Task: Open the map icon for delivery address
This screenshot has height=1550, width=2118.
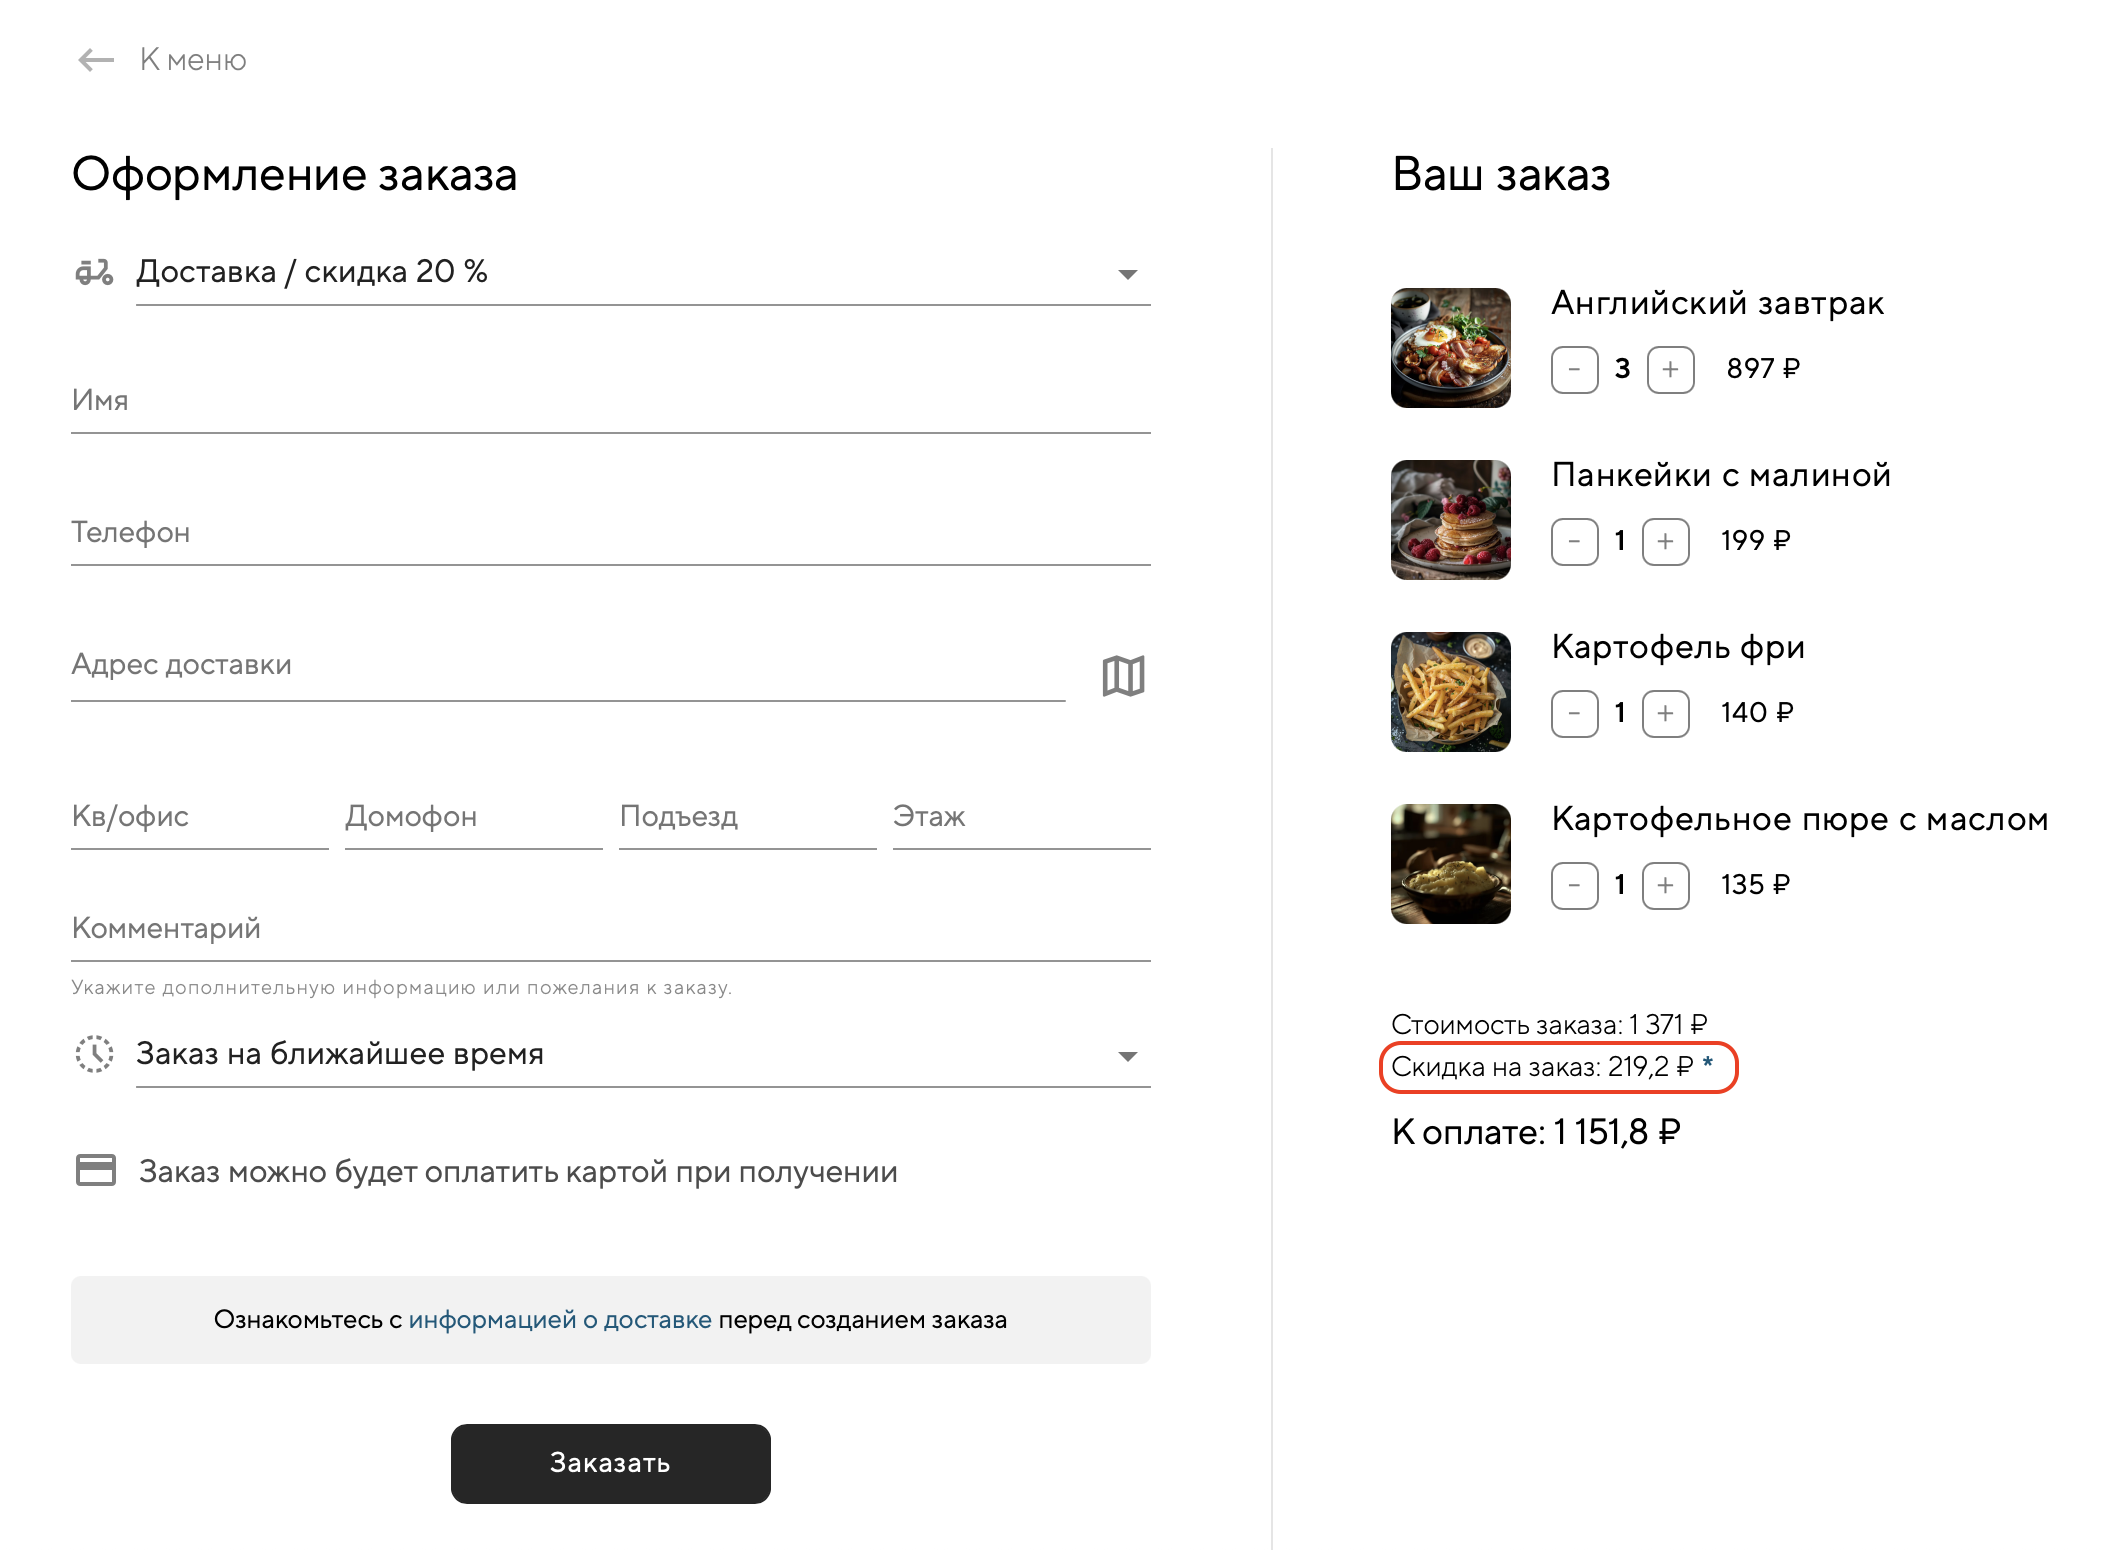Action: click(1123, 676)
